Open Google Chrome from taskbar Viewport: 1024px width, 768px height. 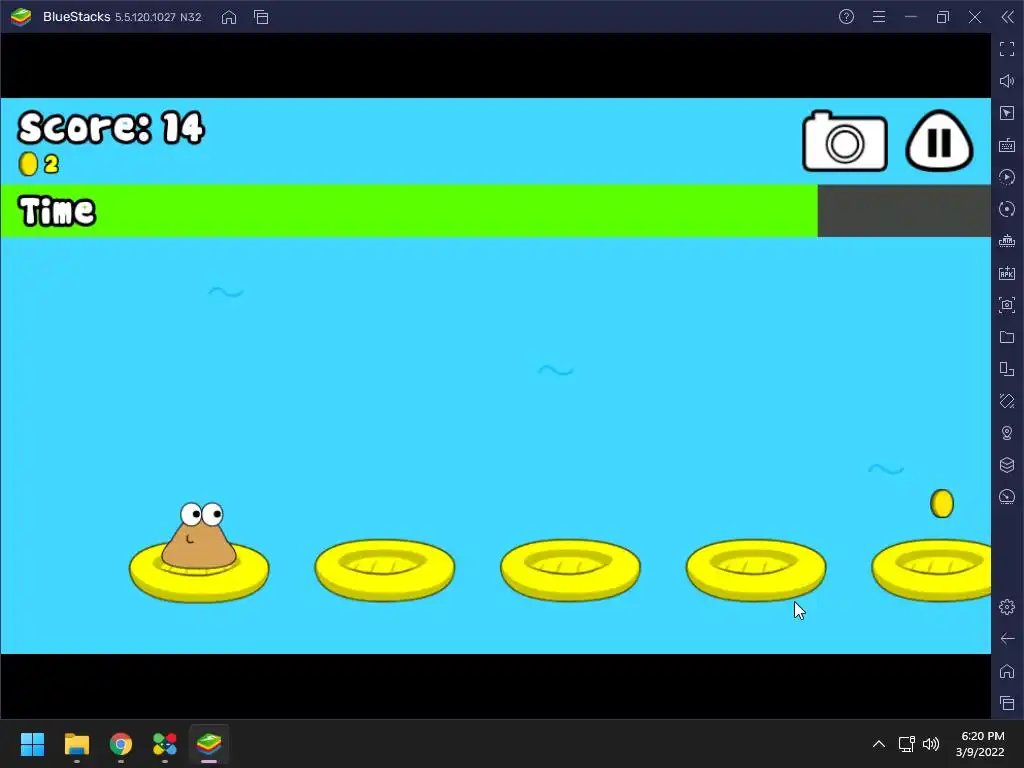pyautogui.click(x=121, y=744)
